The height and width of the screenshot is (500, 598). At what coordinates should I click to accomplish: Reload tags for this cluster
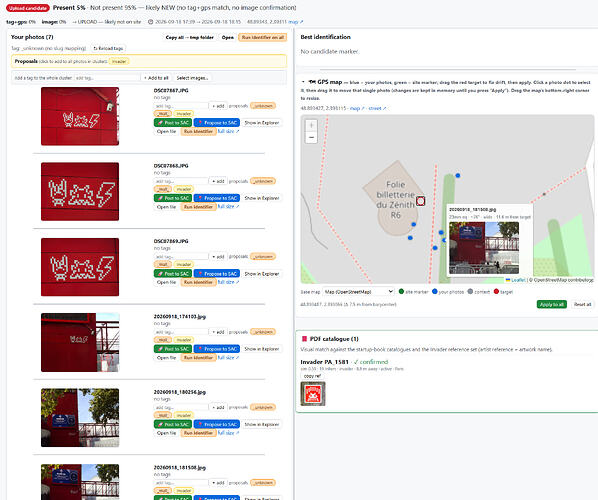tap(108, 48)
